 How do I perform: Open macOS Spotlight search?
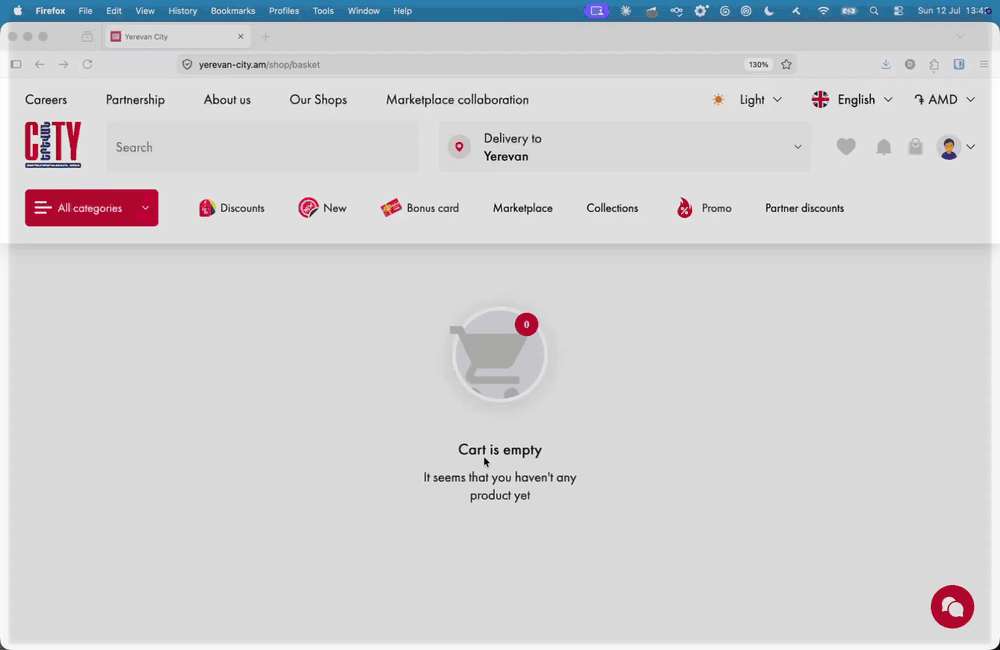click(x=874, y=11)
